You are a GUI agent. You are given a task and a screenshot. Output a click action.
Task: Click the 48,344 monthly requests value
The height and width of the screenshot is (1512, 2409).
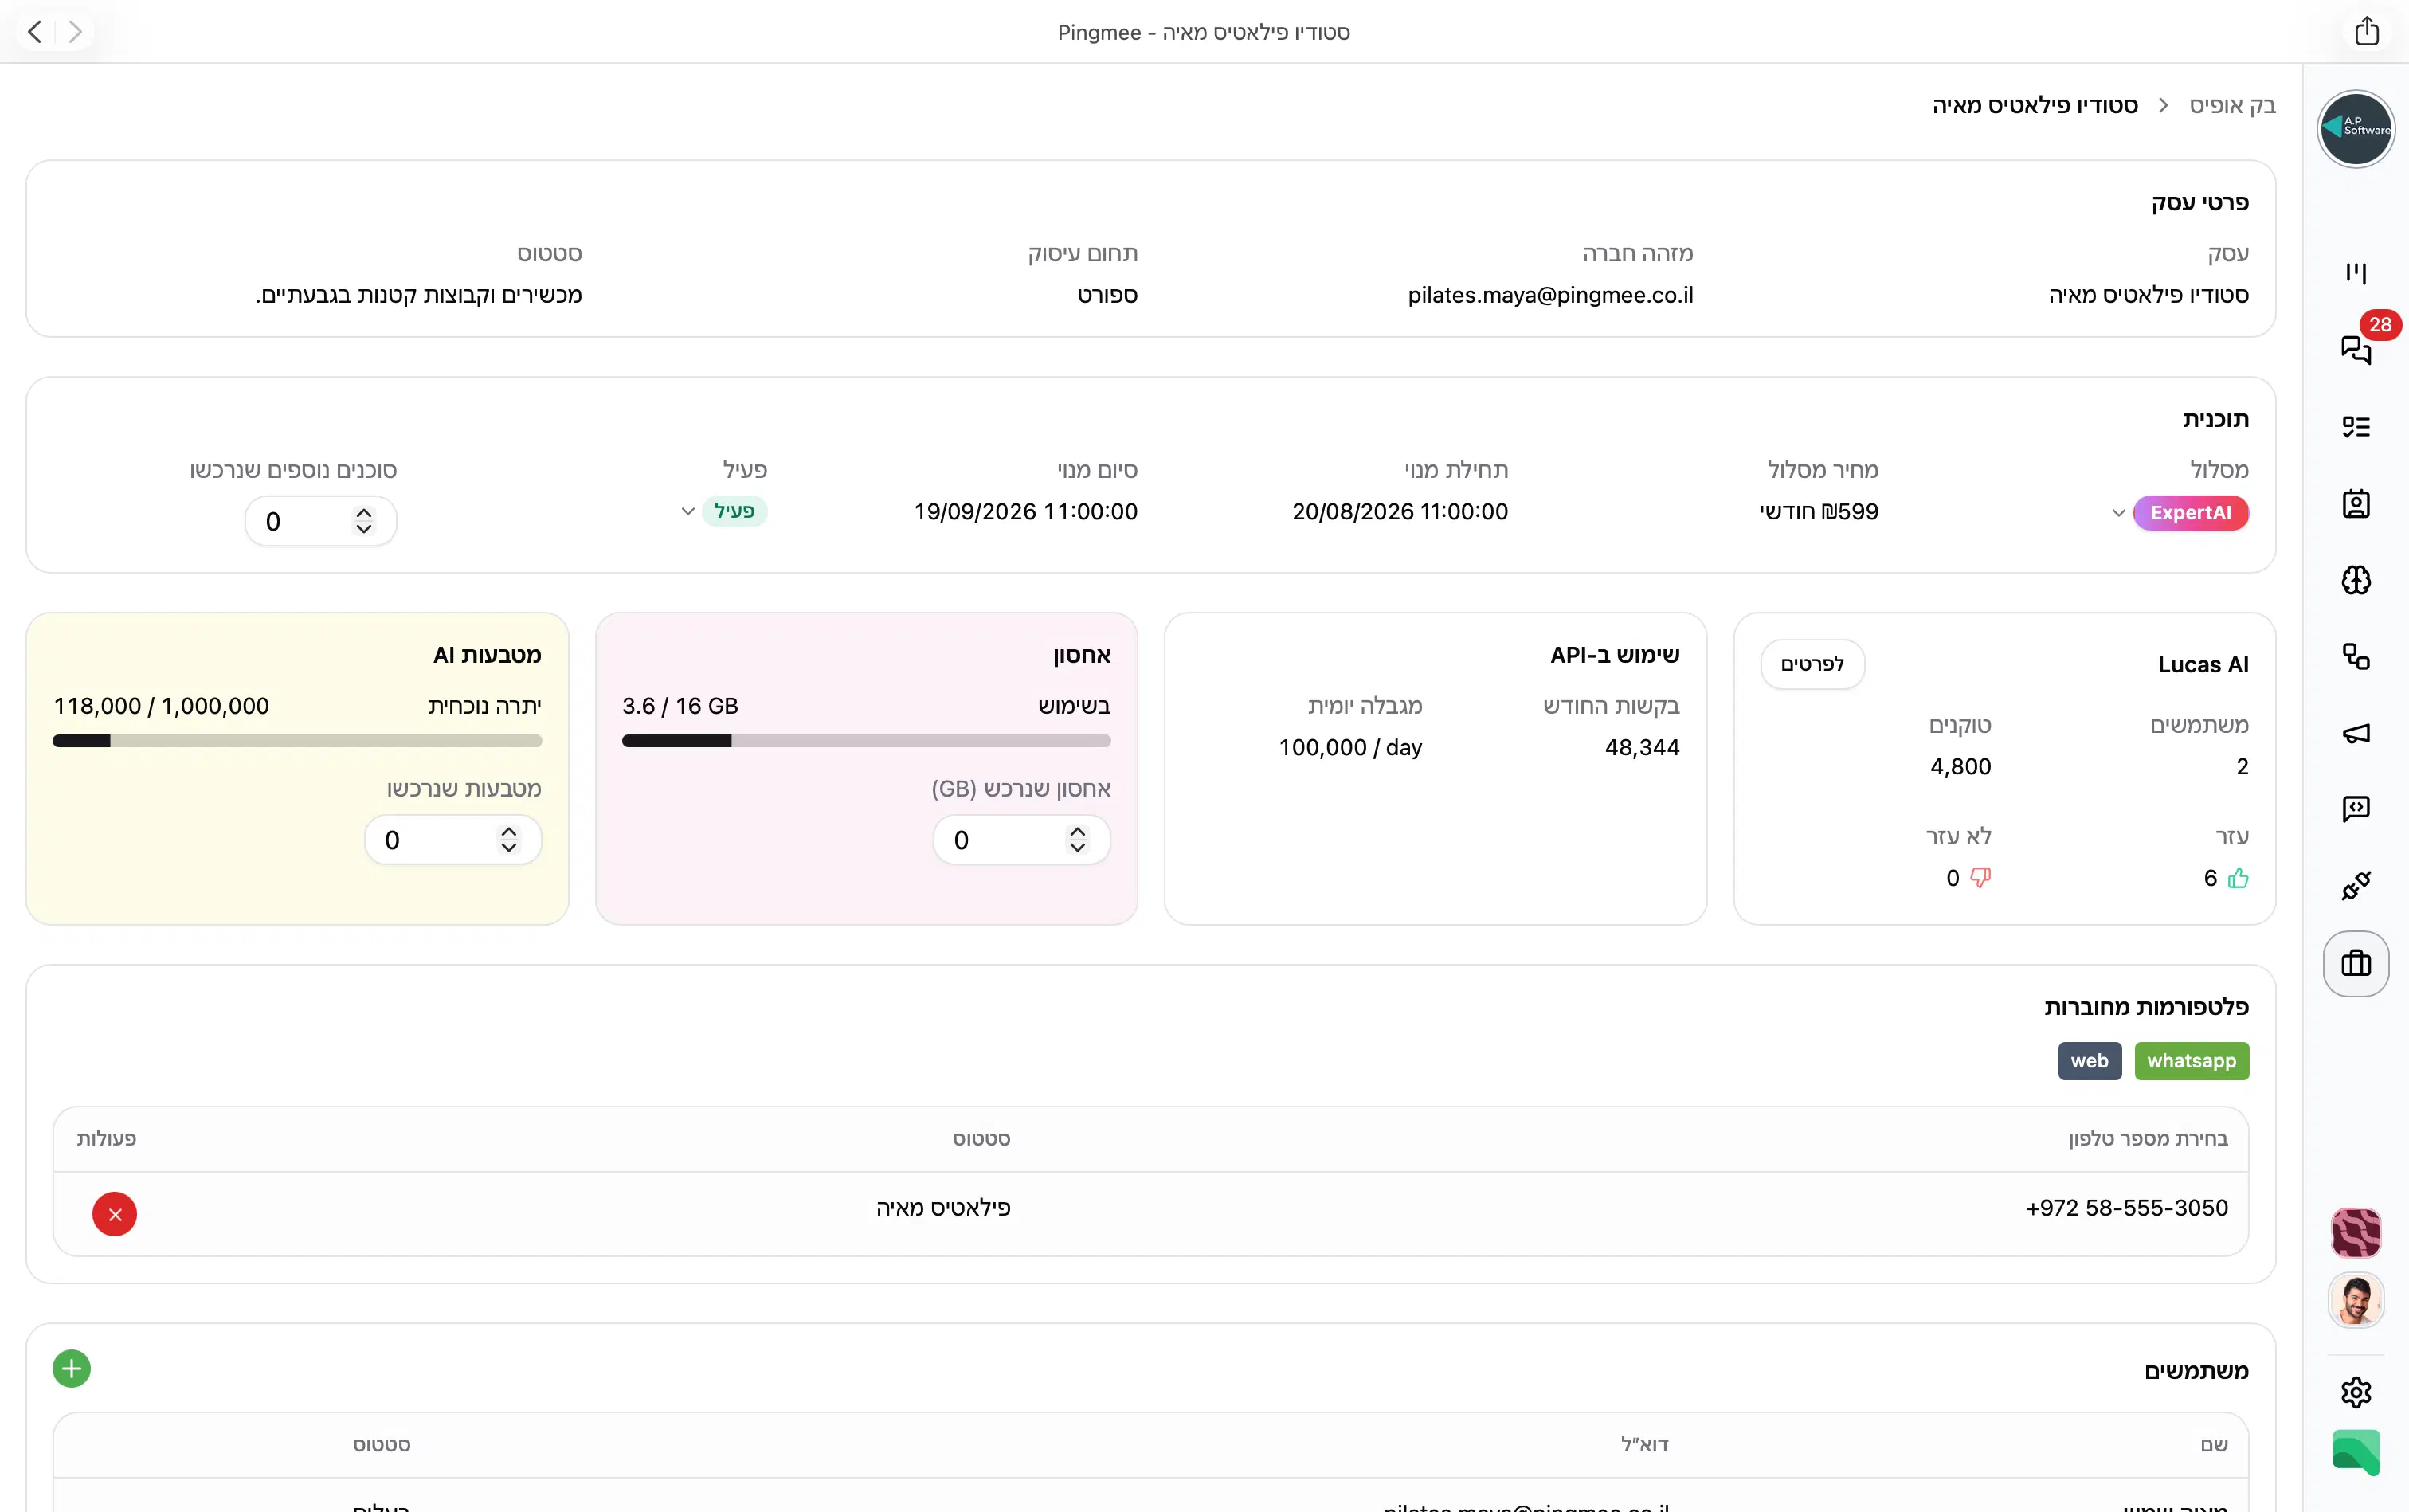1642,747
